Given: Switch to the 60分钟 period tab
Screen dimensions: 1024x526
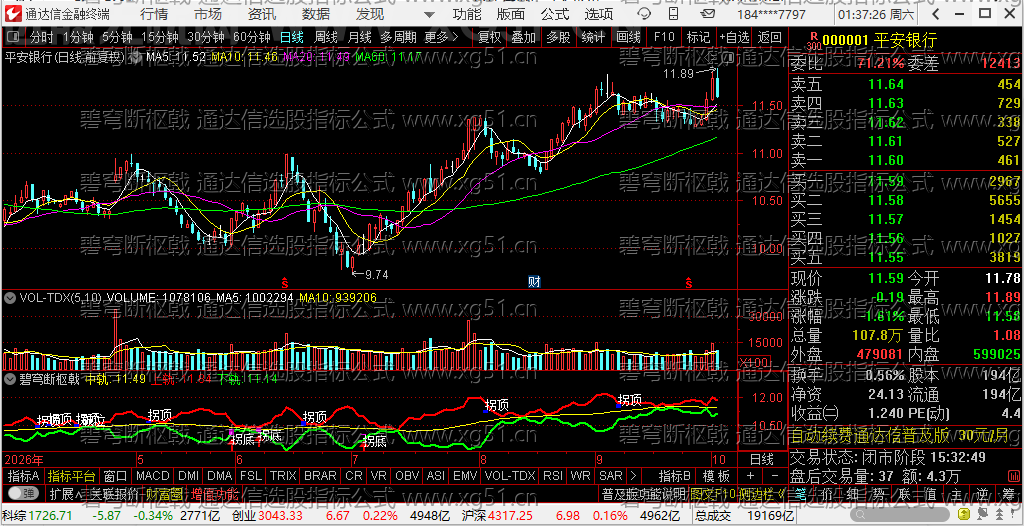Looking at the screenshot, I should click(252, 37).
